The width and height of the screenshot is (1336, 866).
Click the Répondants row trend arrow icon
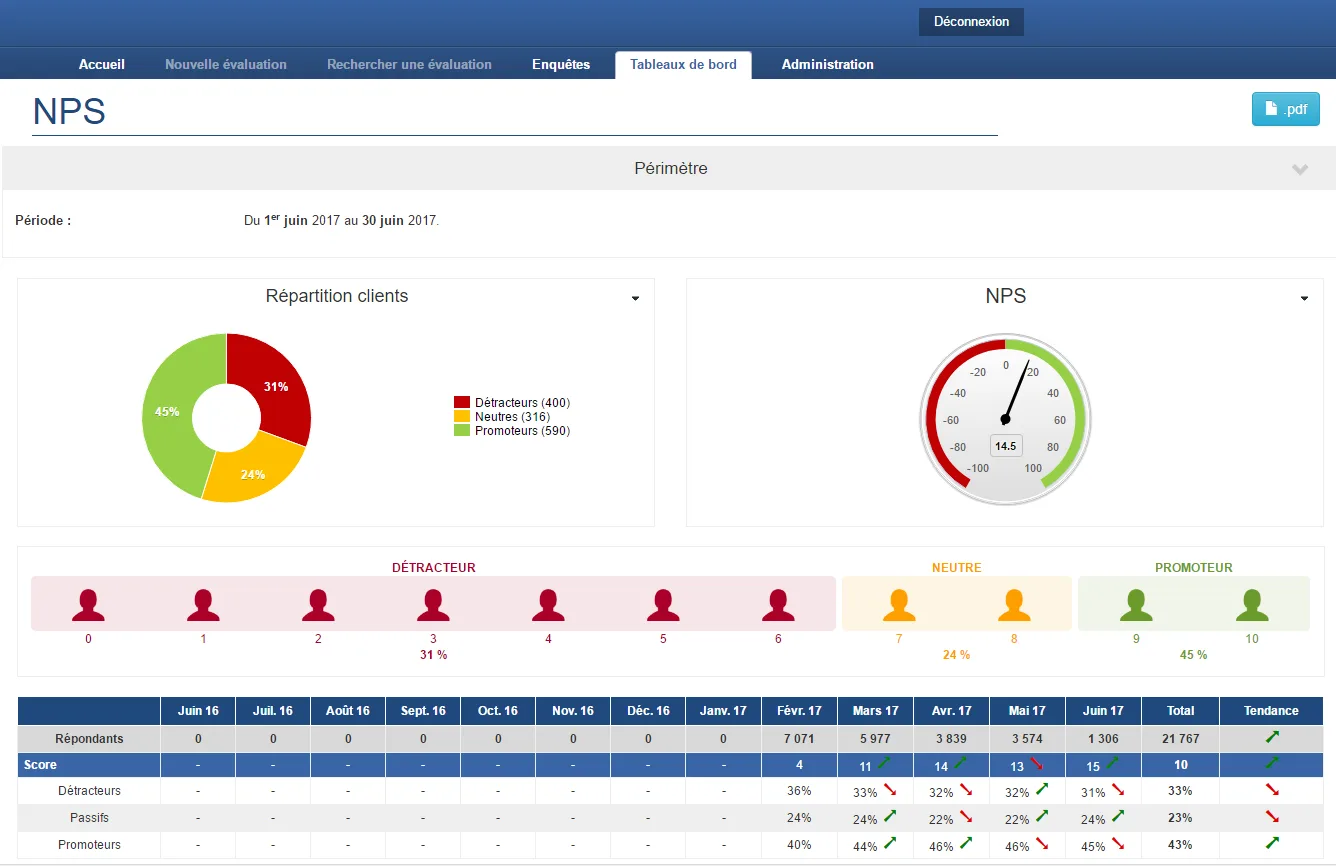pos(1272,737)
